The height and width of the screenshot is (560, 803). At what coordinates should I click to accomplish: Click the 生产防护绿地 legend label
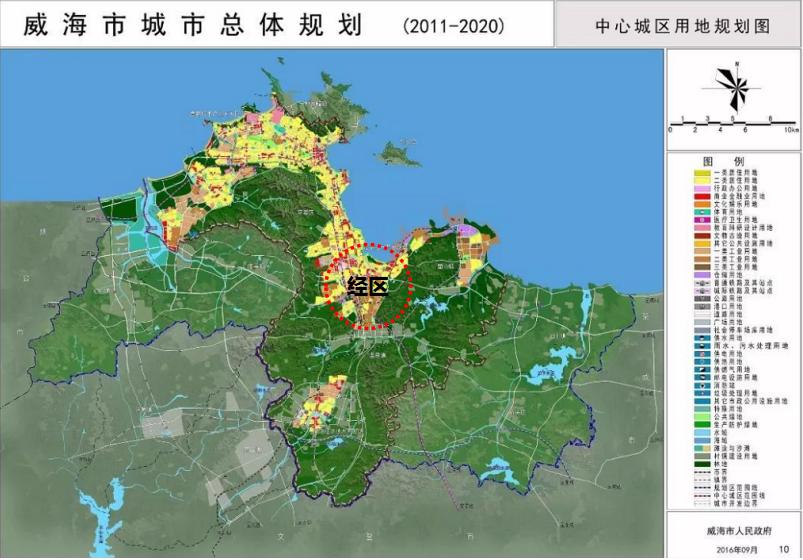[x=735, y=425]
